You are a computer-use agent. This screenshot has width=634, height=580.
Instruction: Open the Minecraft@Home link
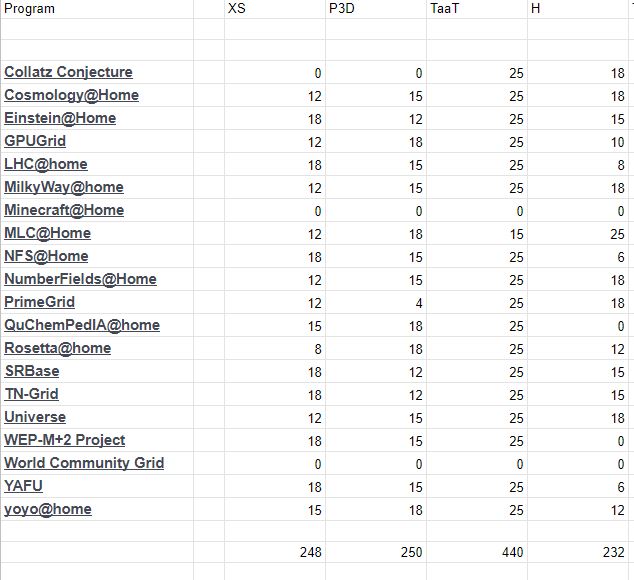(64, 210)
